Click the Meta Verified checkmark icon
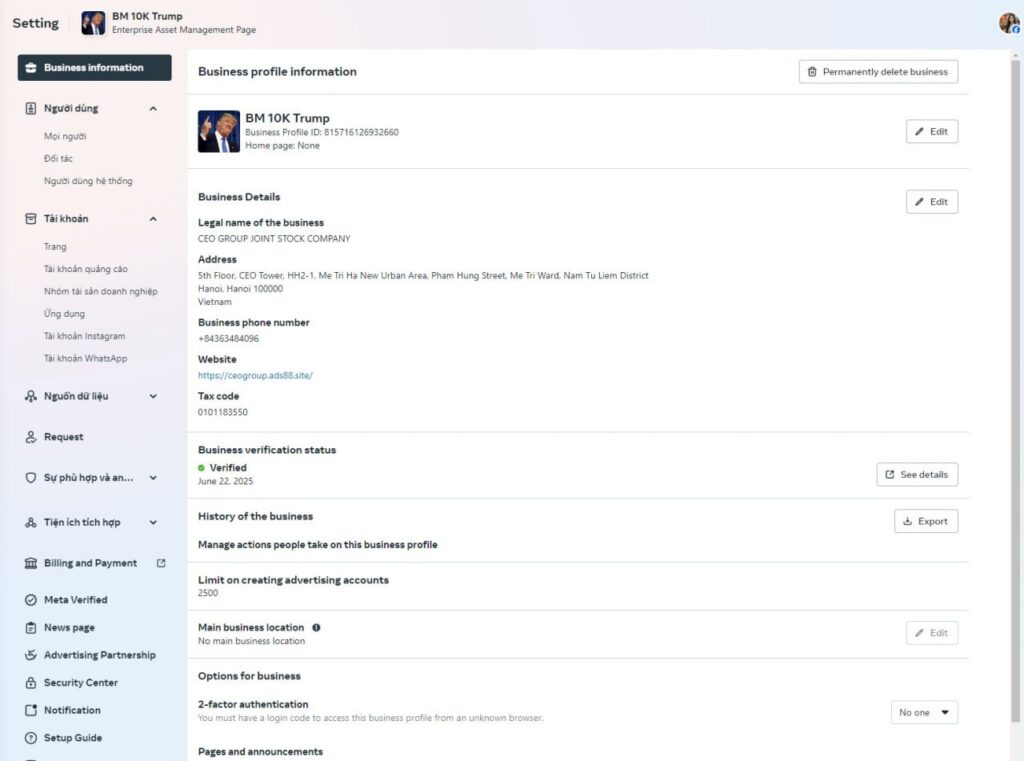Viewport: 1024px width, 761px height. [31, 600]
